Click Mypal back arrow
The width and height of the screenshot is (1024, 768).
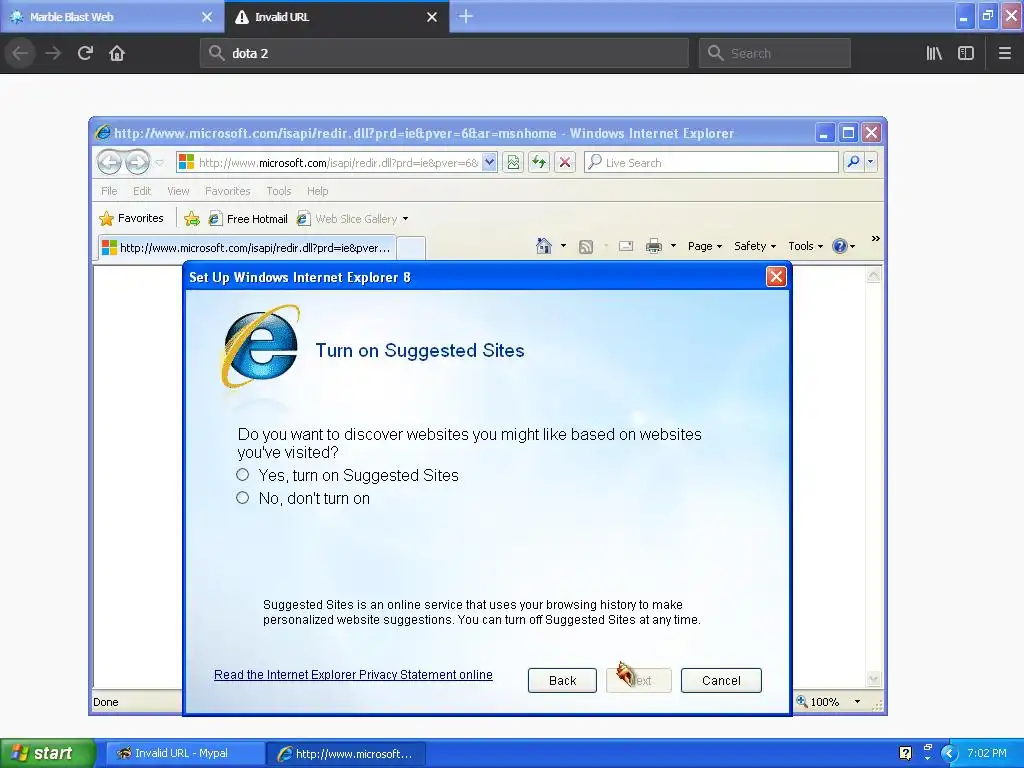(x=20, y=53)
